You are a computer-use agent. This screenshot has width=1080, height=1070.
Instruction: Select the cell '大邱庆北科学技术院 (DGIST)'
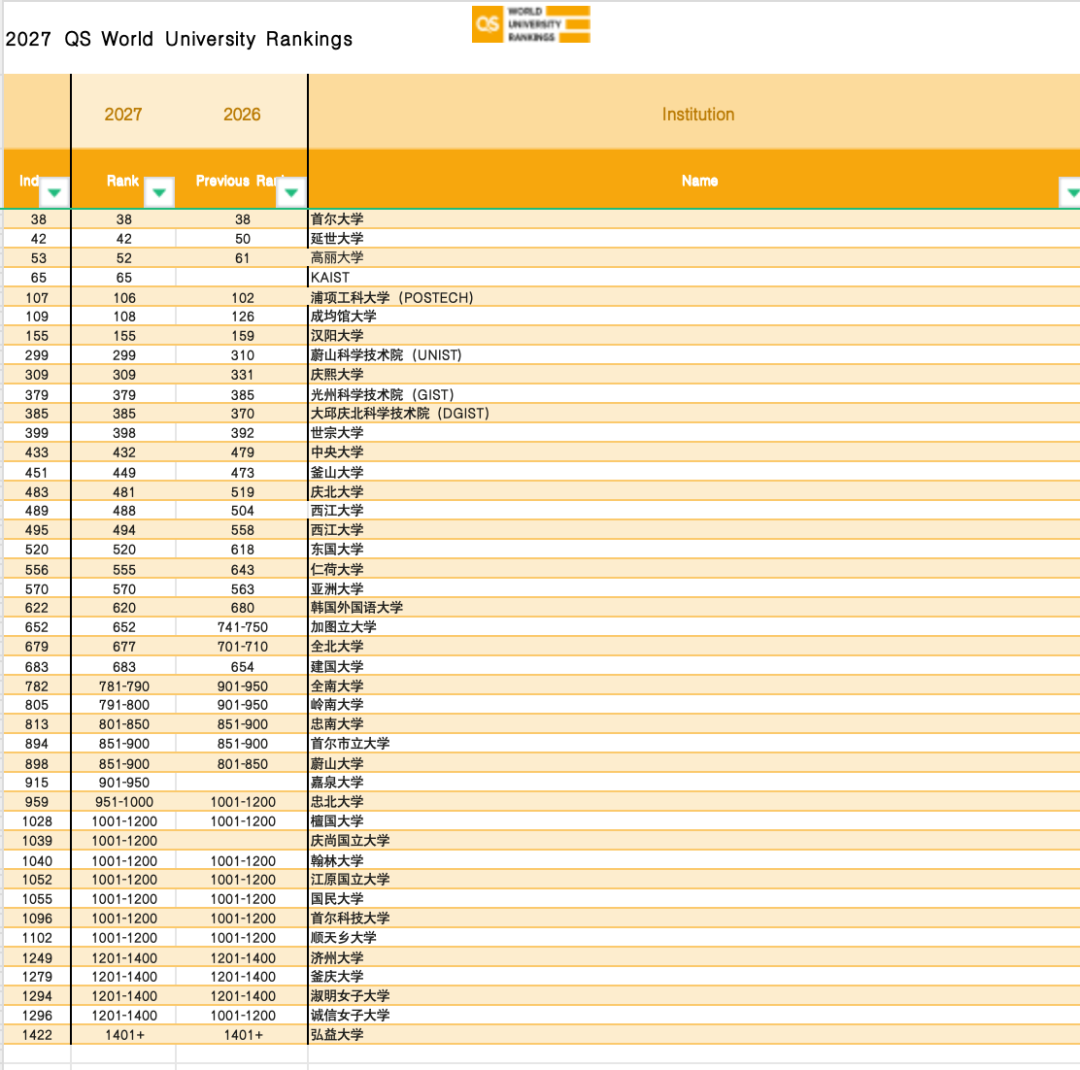[694, 413]
